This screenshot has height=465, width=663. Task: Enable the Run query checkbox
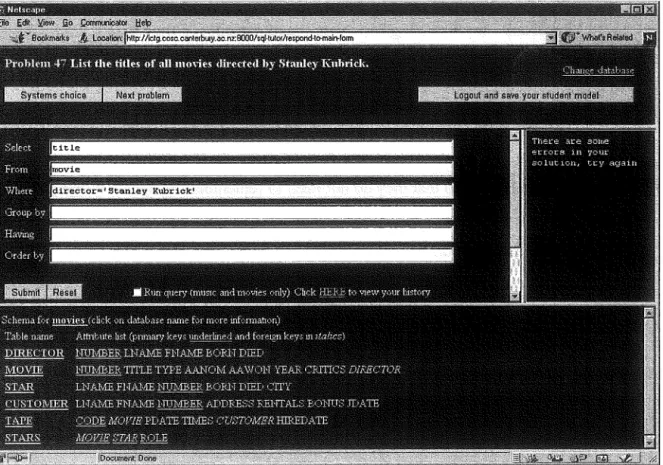click(x=137, y=292)
